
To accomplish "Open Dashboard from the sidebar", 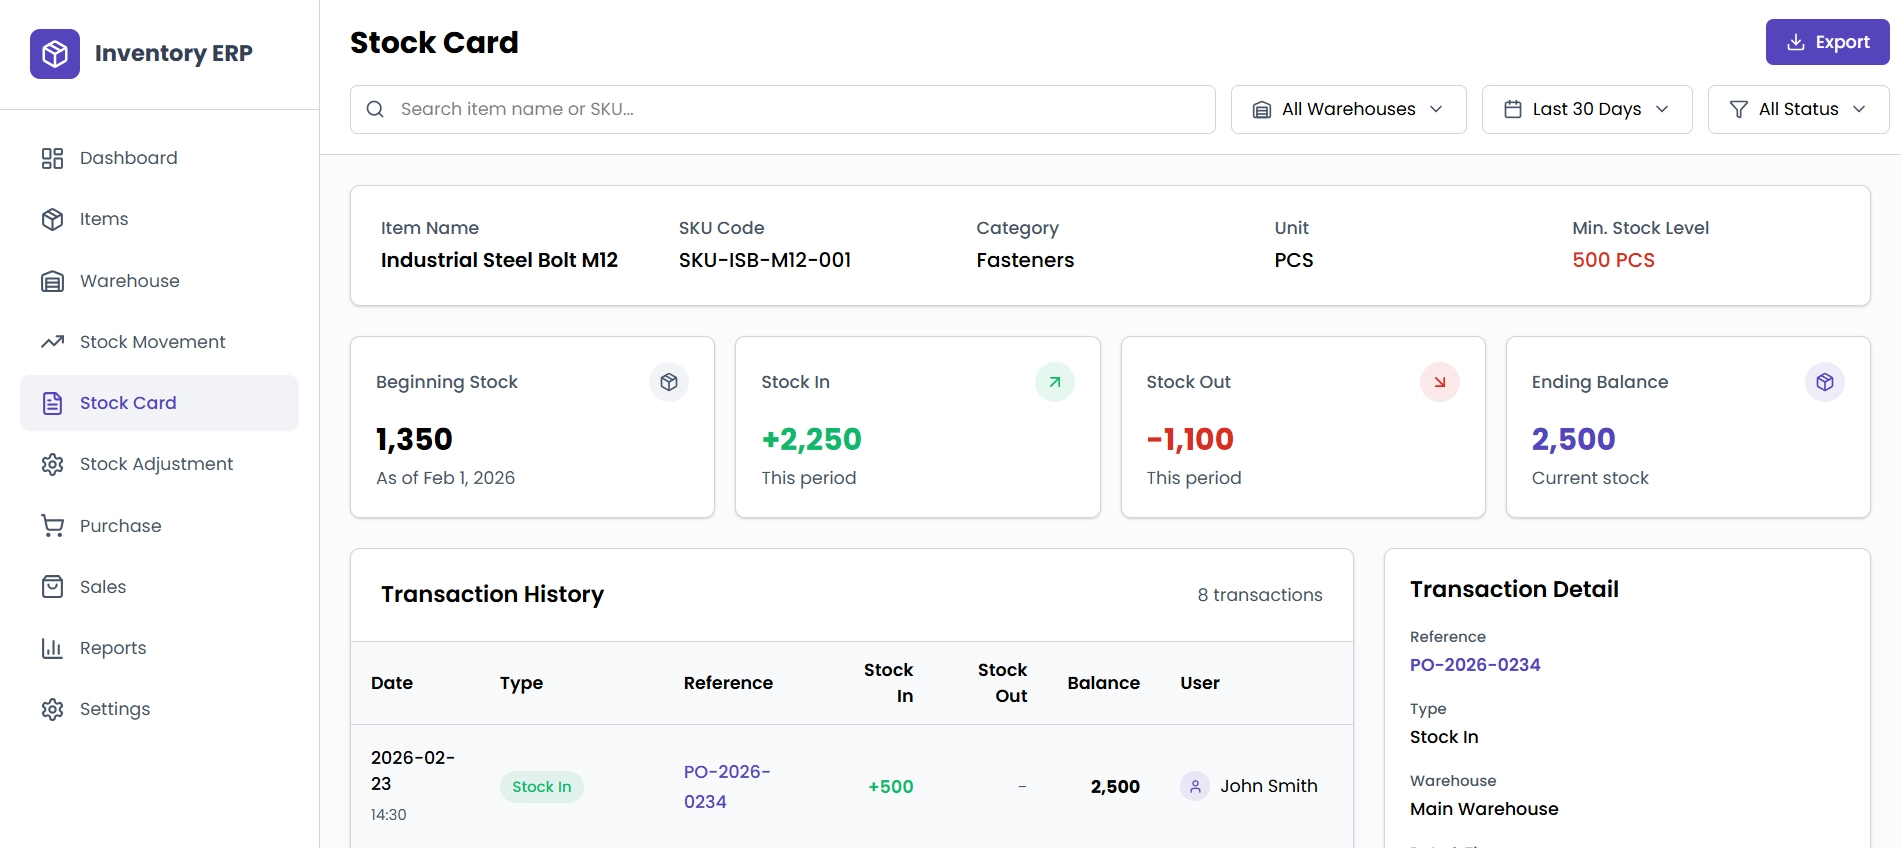I will point(128,158).
